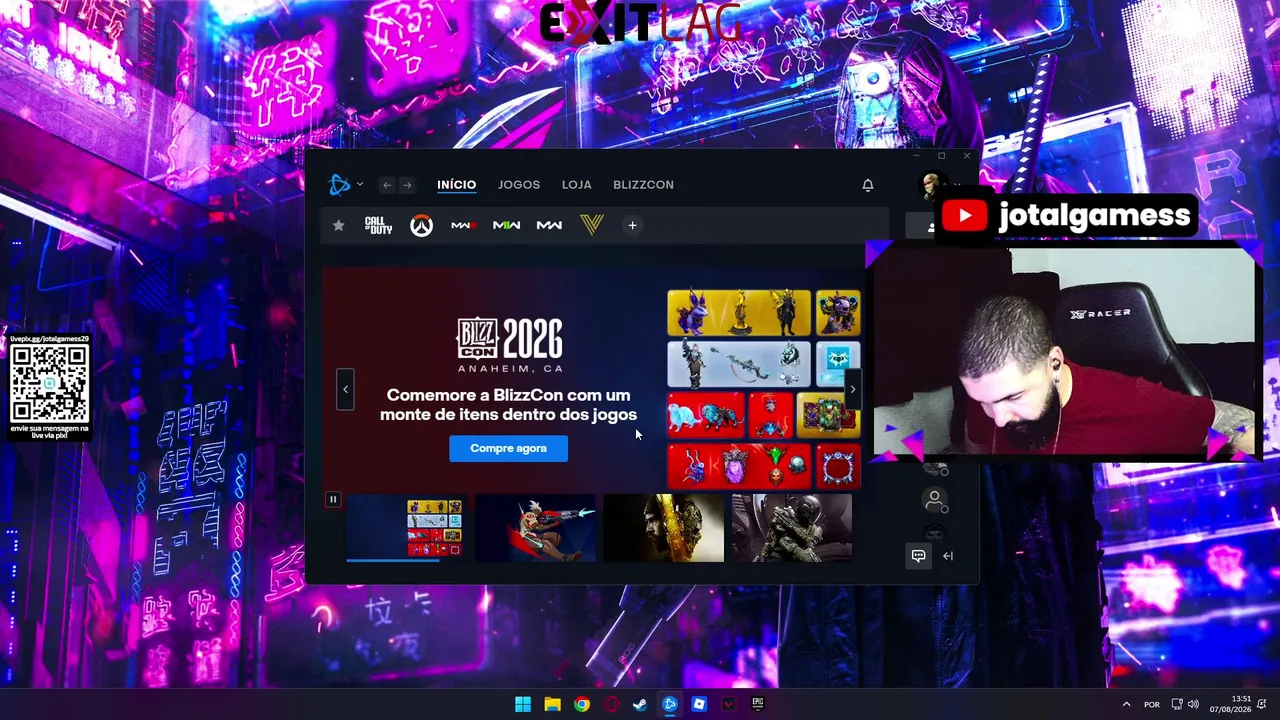Open Valorant from the taskbar
Viewport: 1280px width, 720px height.
pos(729,704)
